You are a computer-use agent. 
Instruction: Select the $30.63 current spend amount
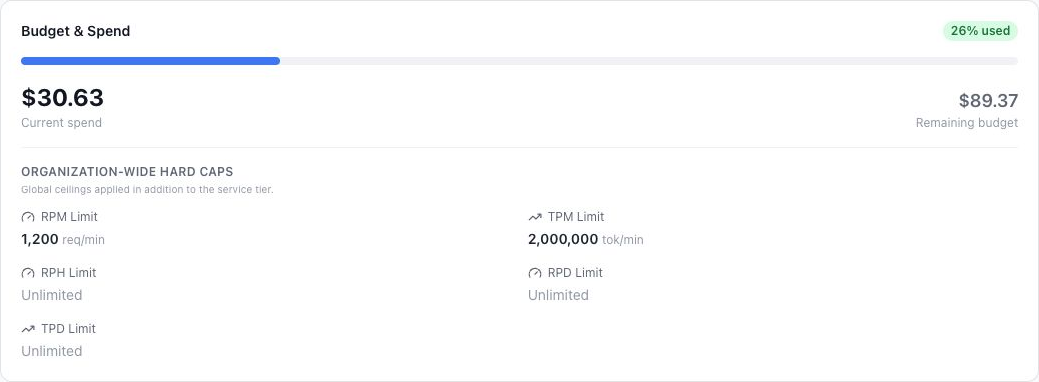pyautogui.click(x=62, y=98)
